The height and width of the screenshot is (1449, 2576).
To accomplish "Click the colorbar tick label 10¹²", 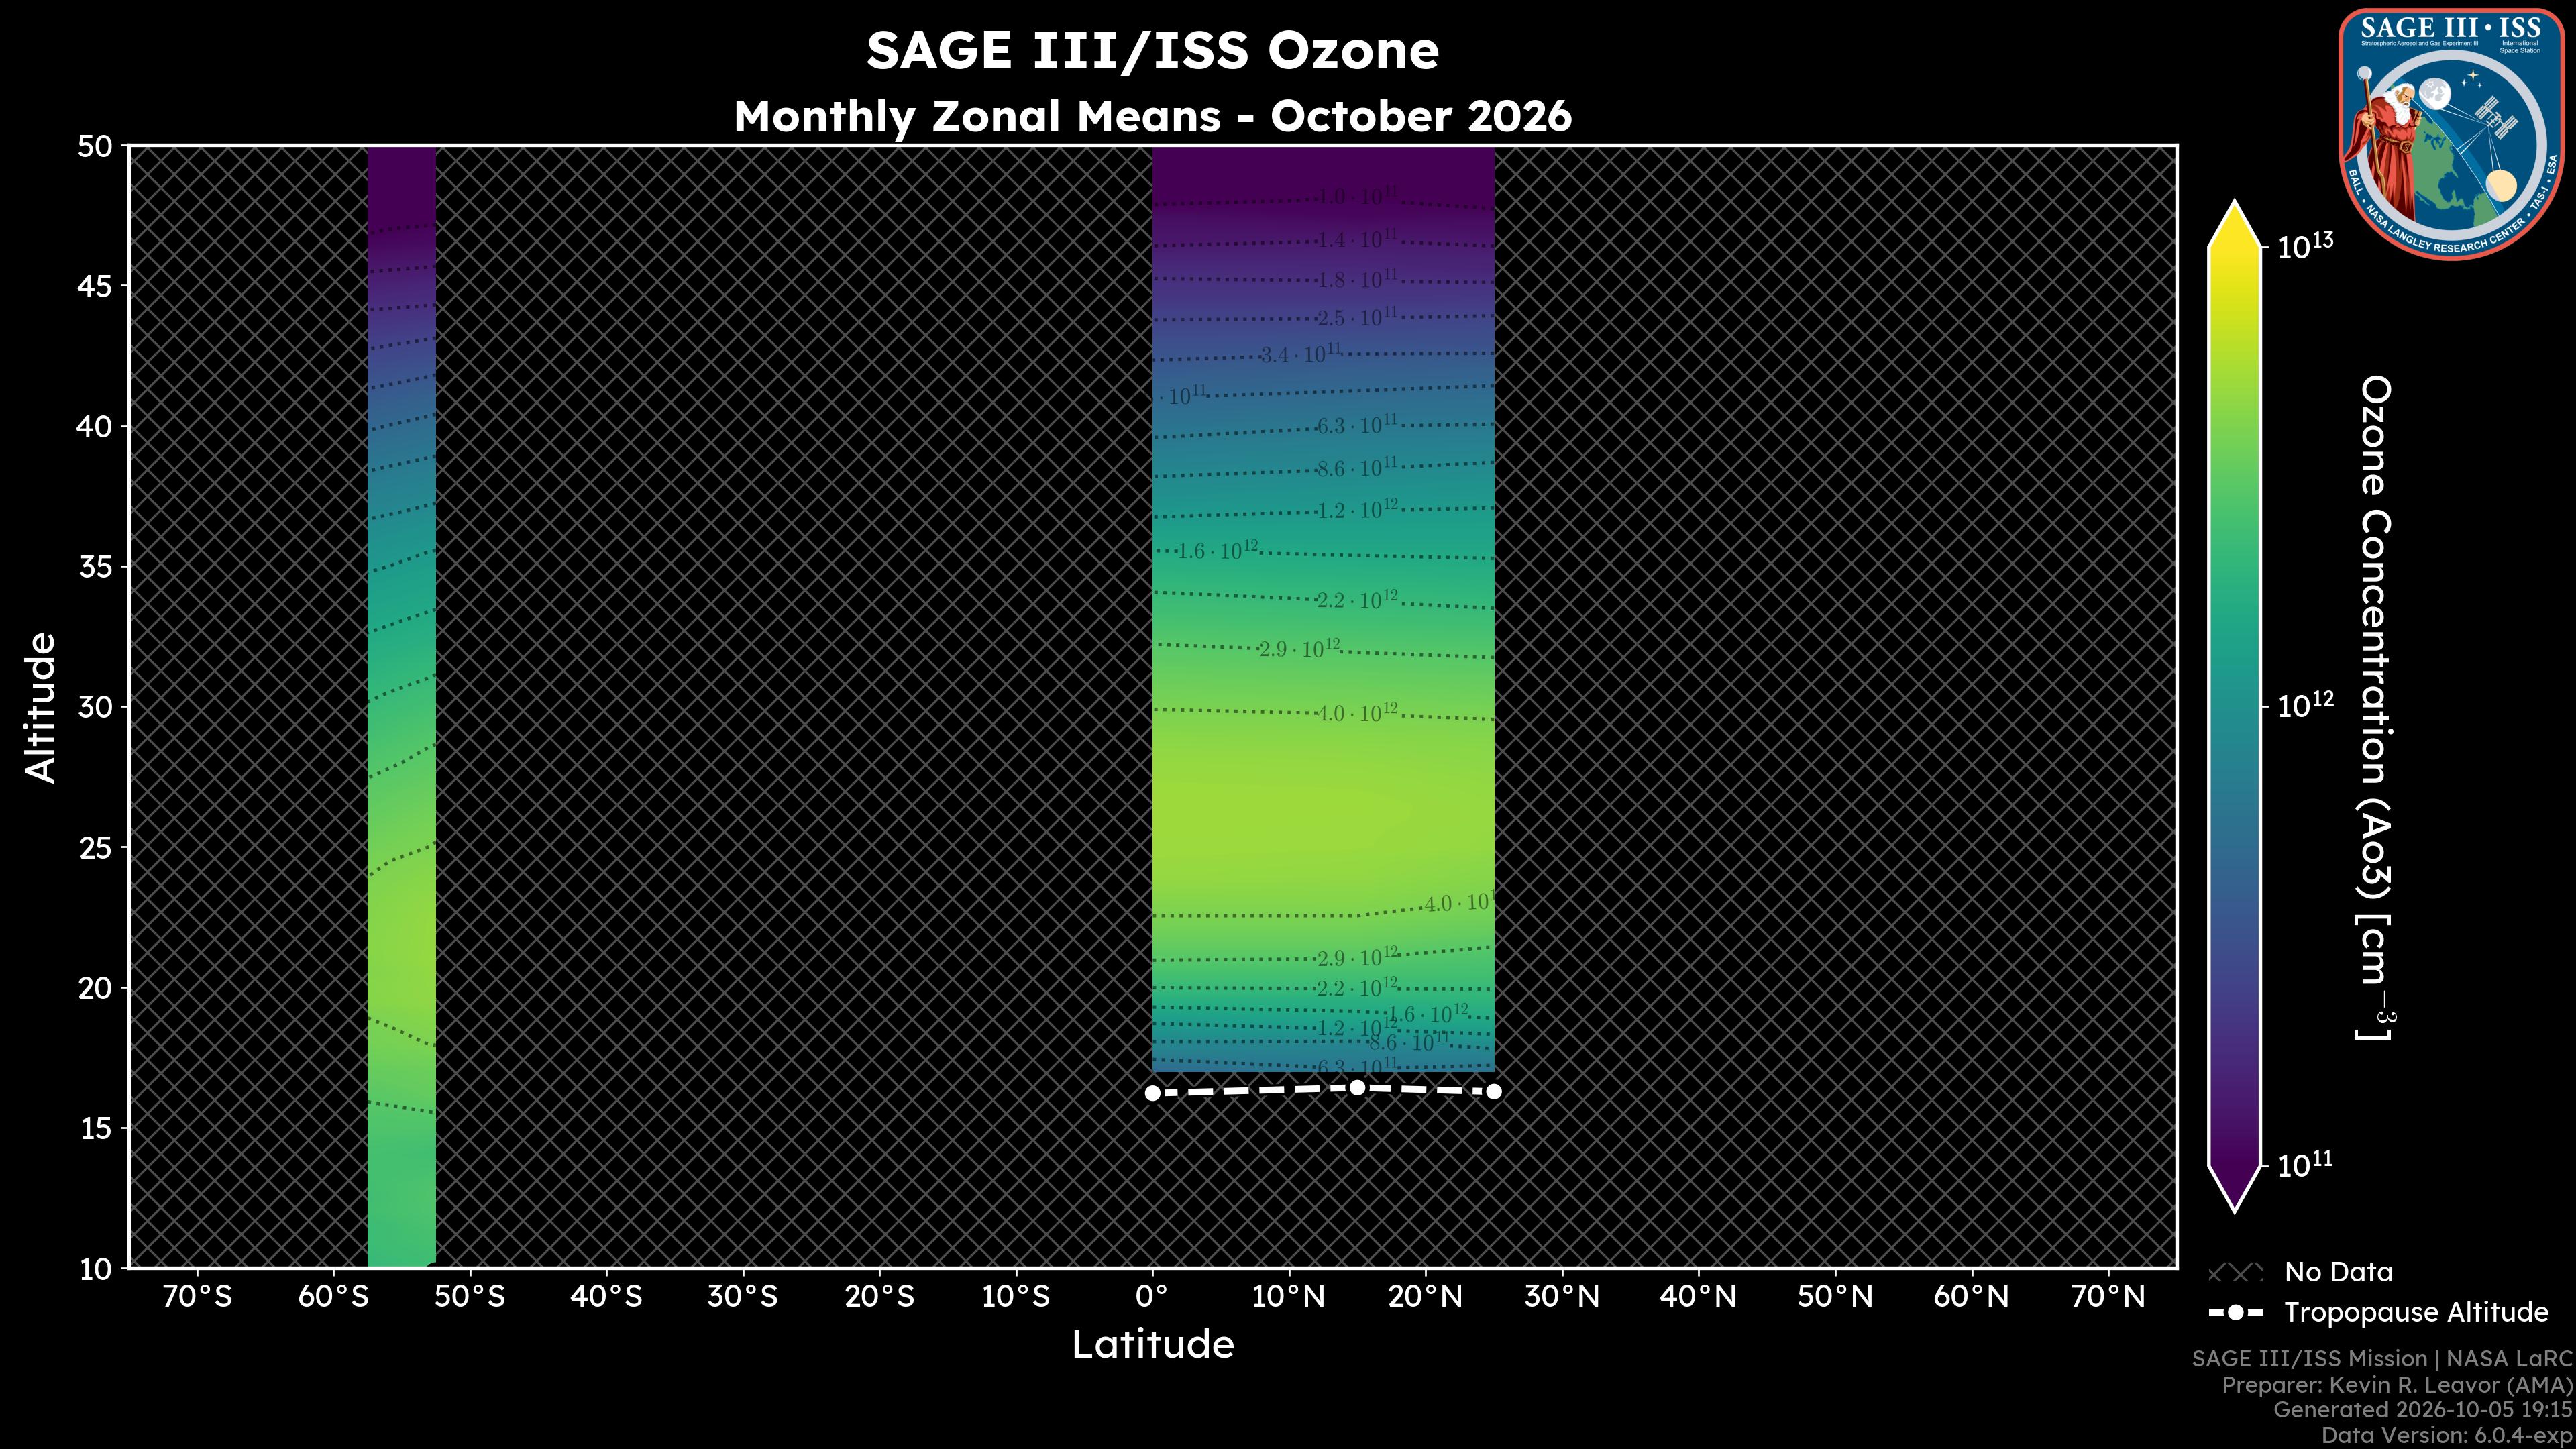I will [x=2305, y=705].
